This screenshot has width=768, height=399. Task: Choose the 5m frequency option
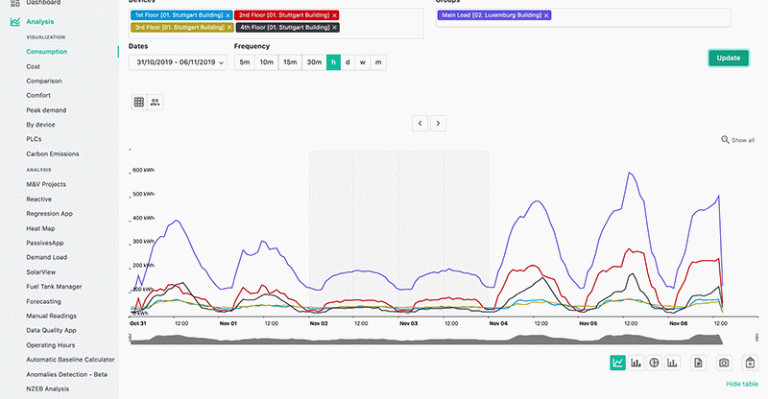point(244,62)
